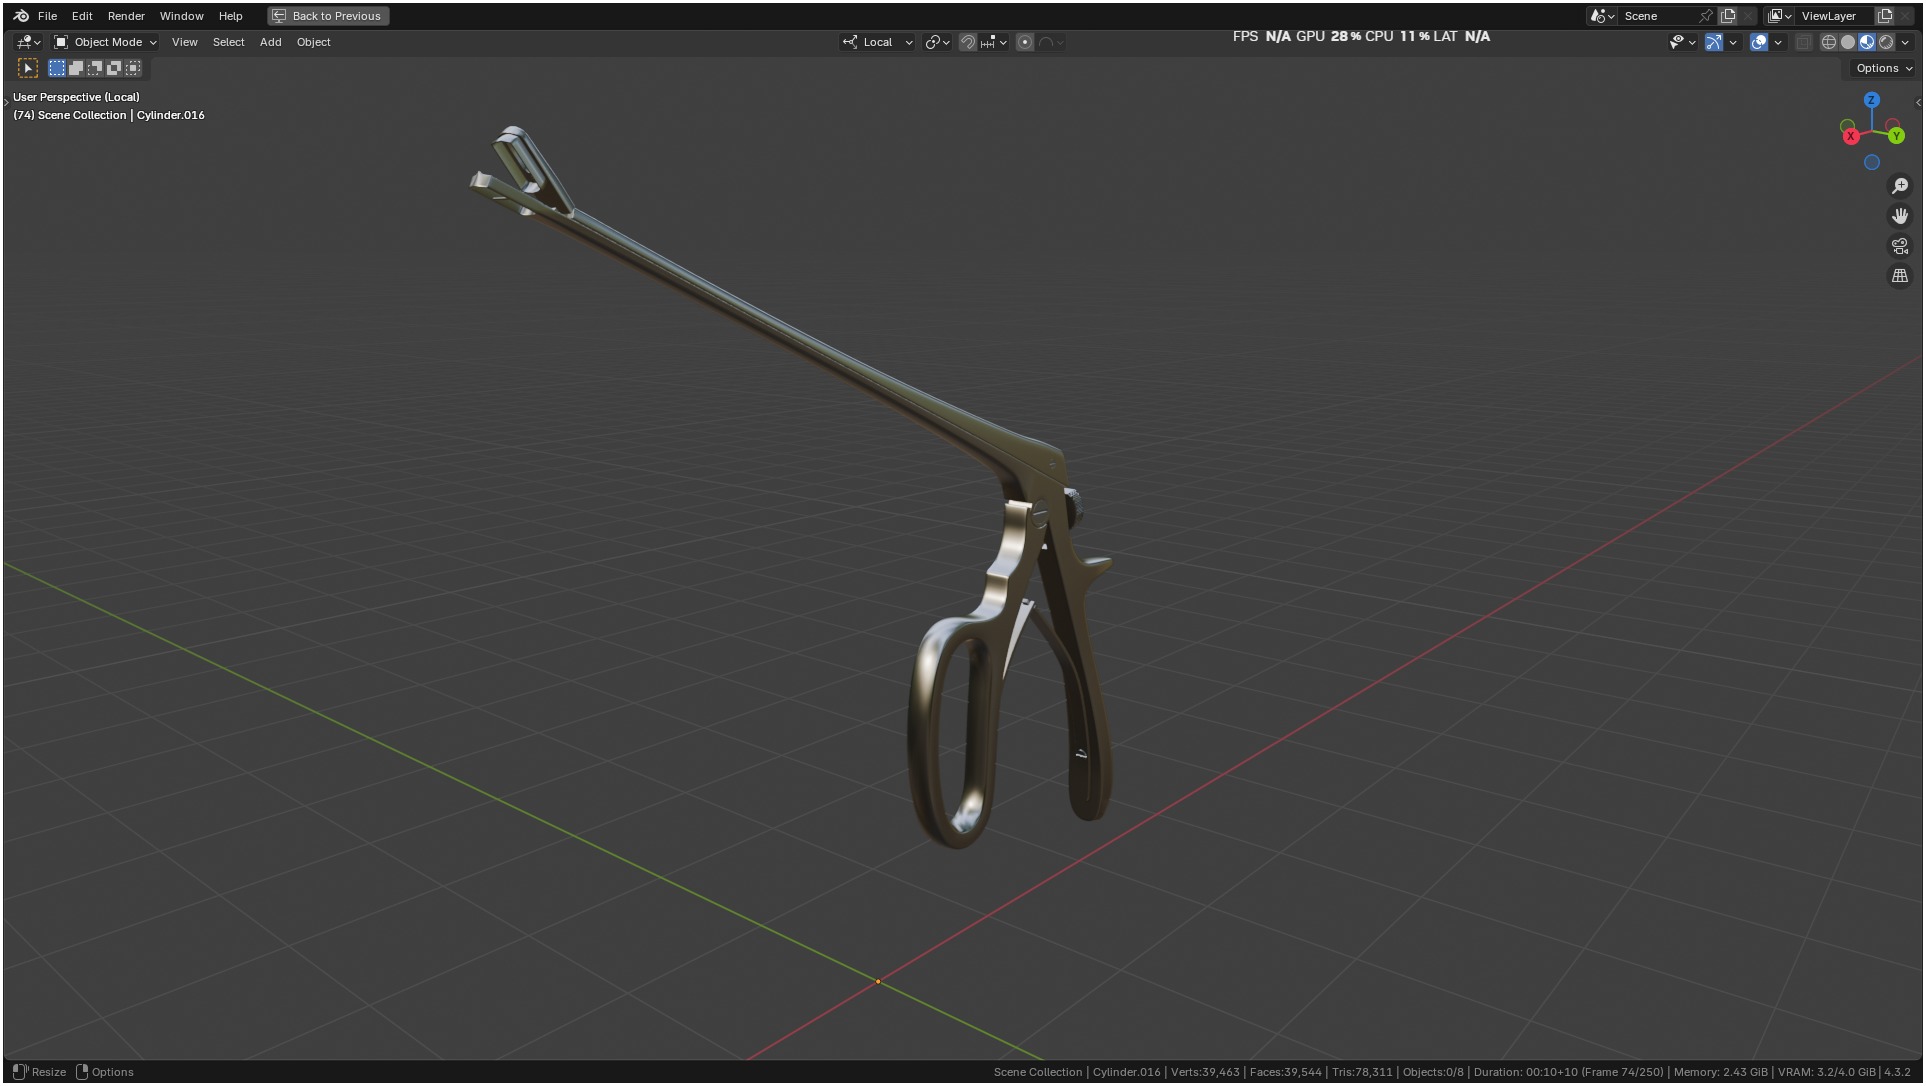Open the Help menu

[230, 16]
